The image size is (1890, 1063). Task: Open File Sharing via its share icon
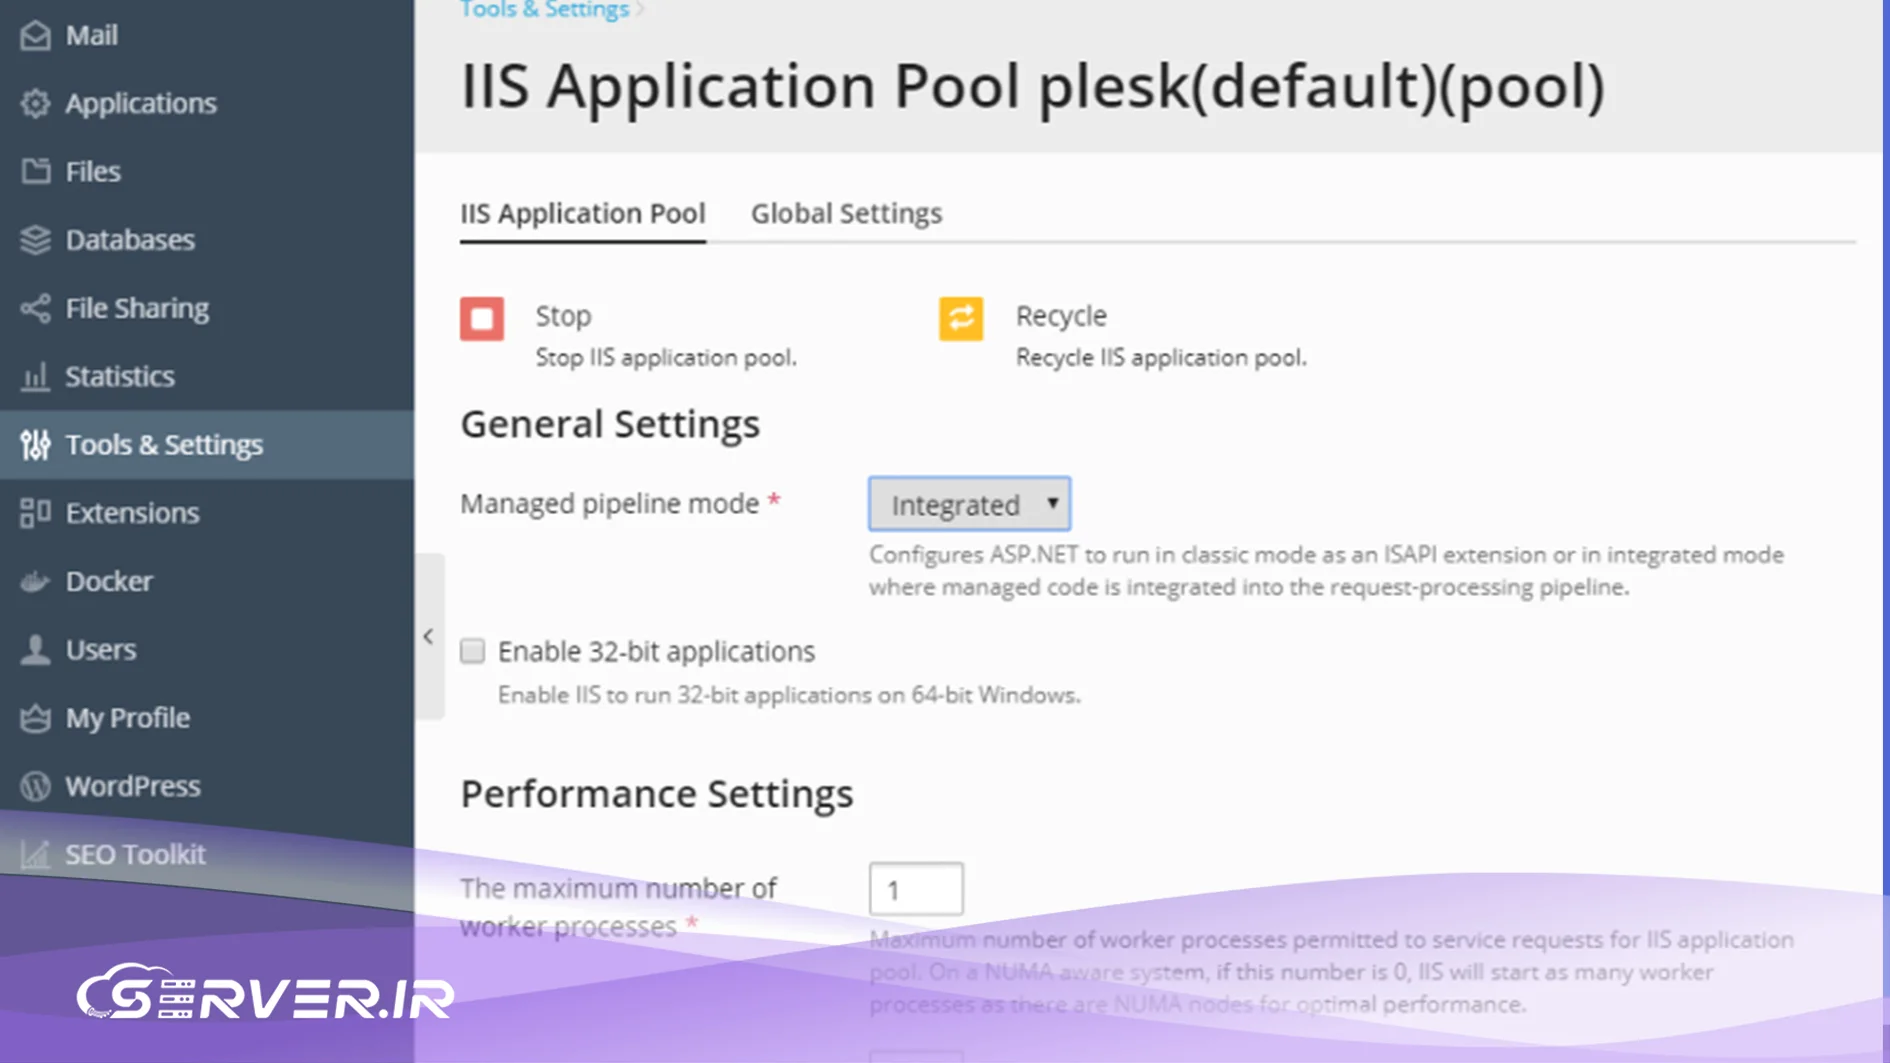[35, 308]
